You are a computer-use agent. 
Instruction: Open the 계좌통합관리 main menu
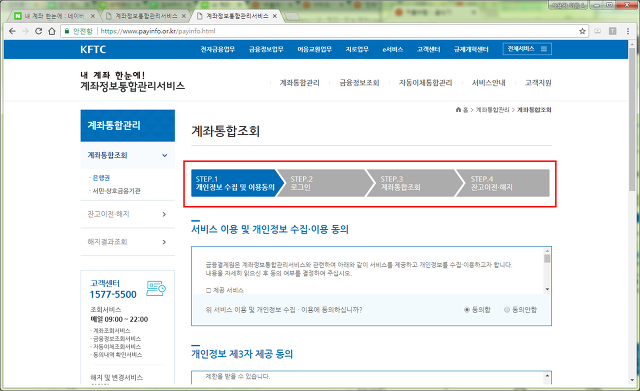[300, 83]
